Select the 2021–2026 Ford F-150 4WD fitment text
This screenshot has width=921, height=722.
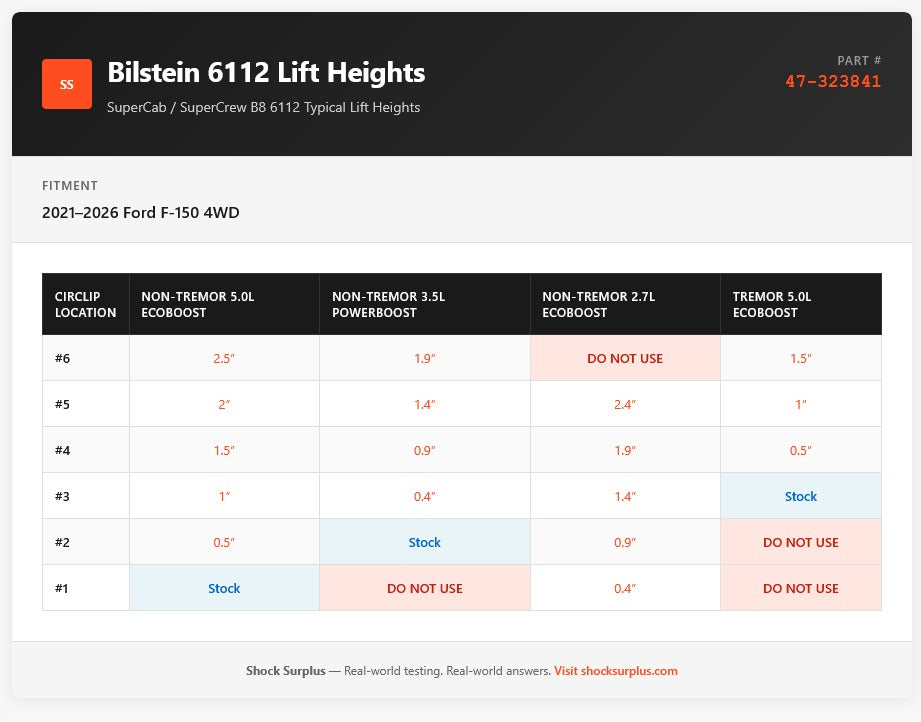coord(140,213)
